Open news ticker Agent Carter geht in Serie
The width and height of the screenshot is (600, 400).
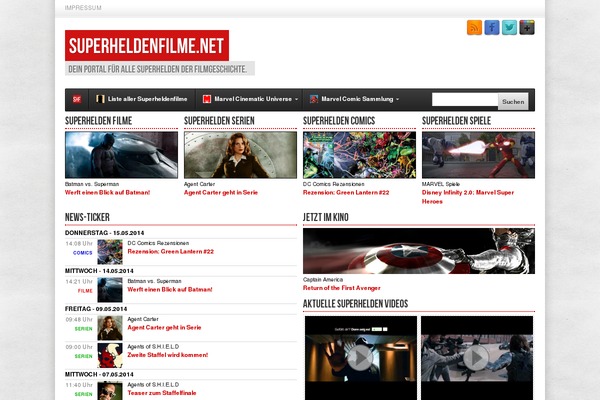[x=164, y=327]
